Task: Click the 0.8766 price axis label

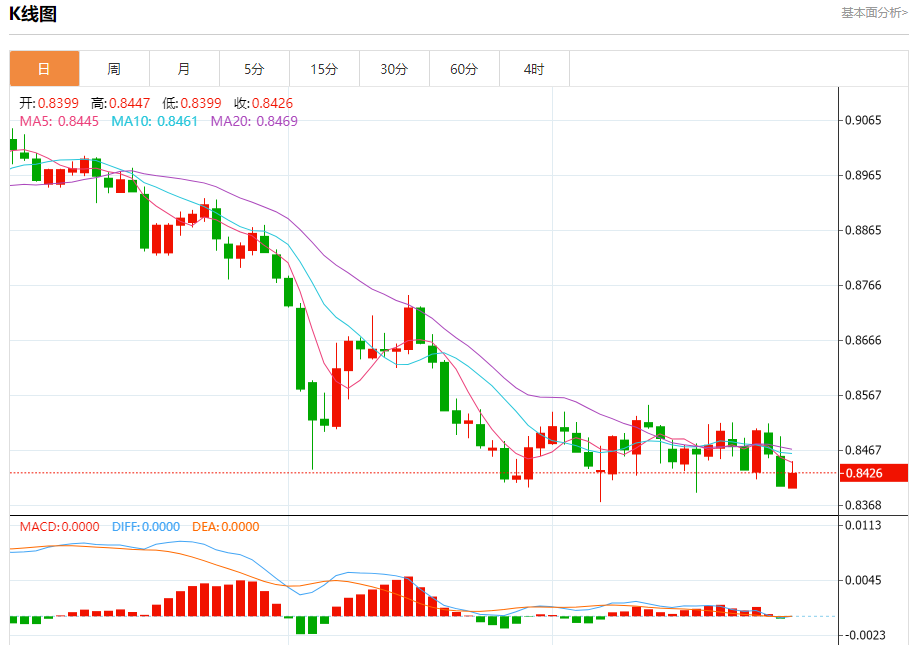Action: pos(863,285)
